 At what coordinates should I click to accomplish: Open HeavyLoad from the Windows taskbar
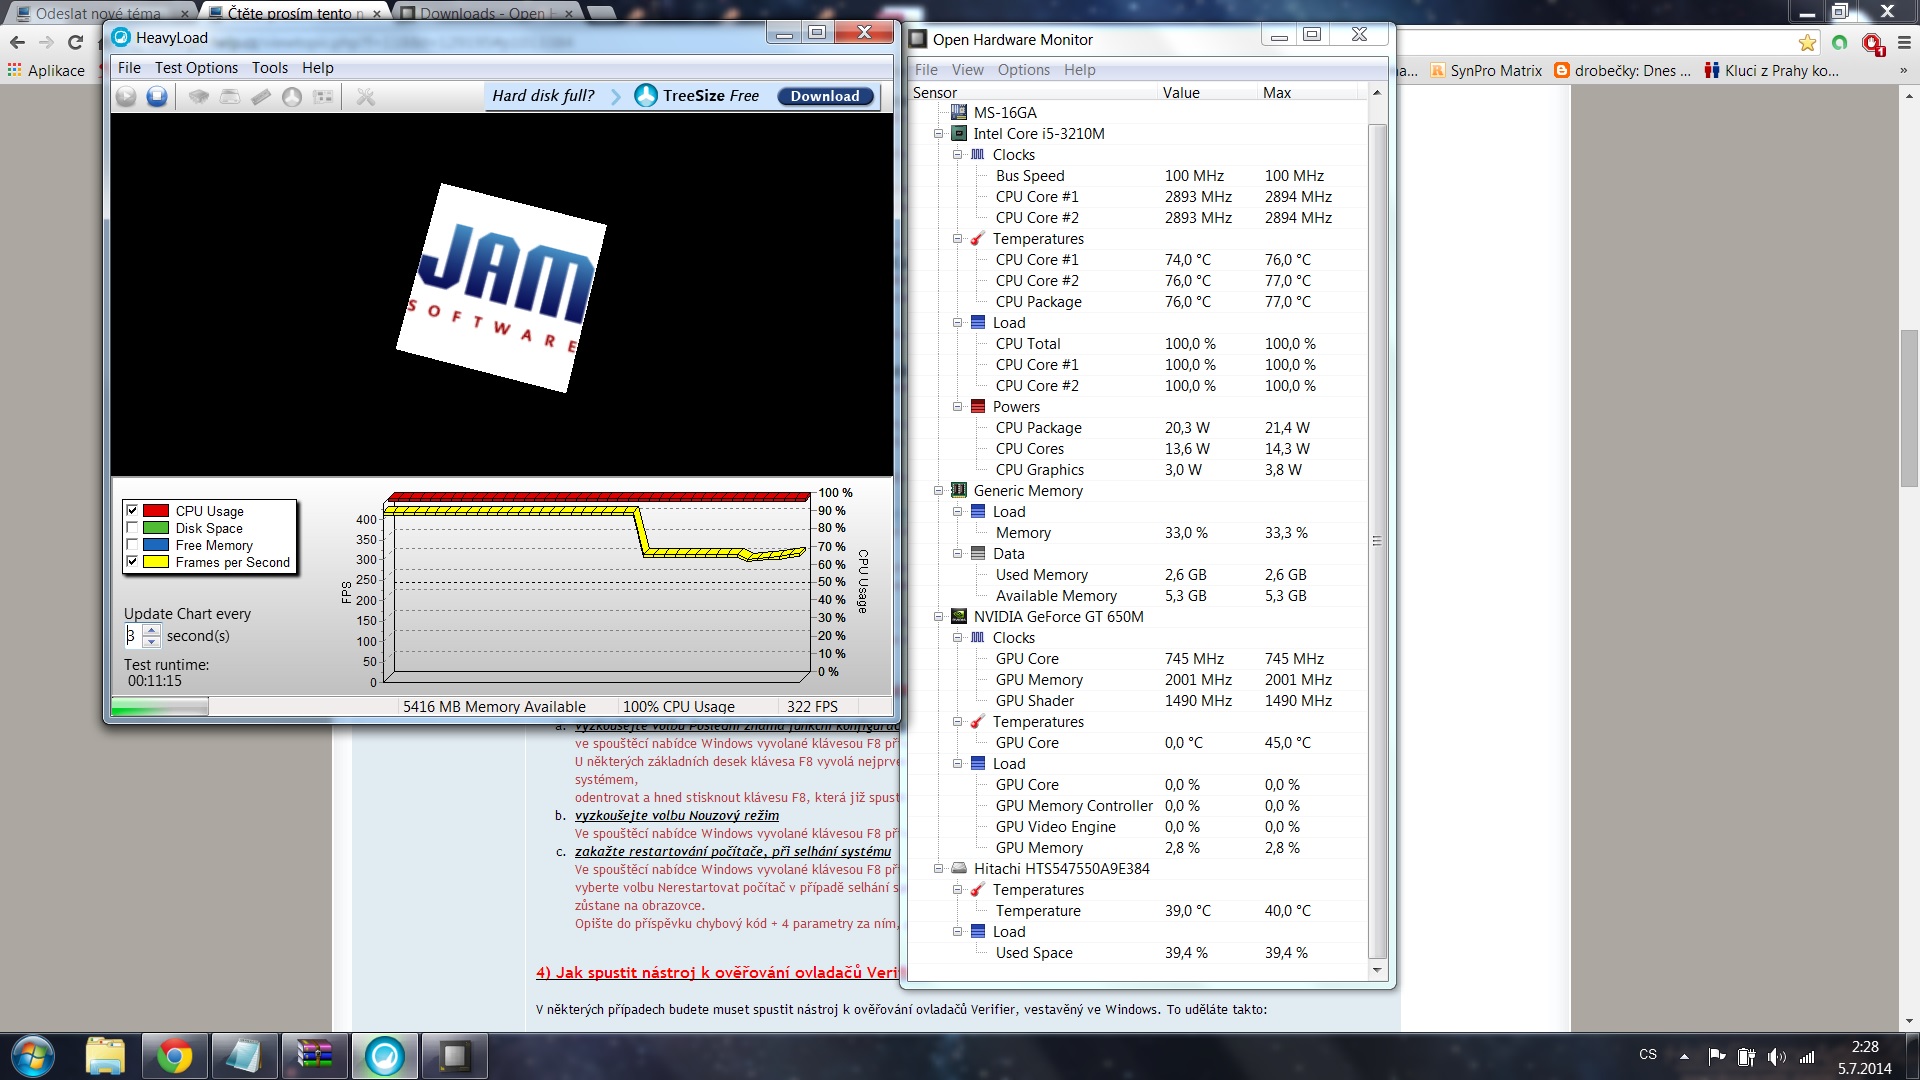point(384,1056)
